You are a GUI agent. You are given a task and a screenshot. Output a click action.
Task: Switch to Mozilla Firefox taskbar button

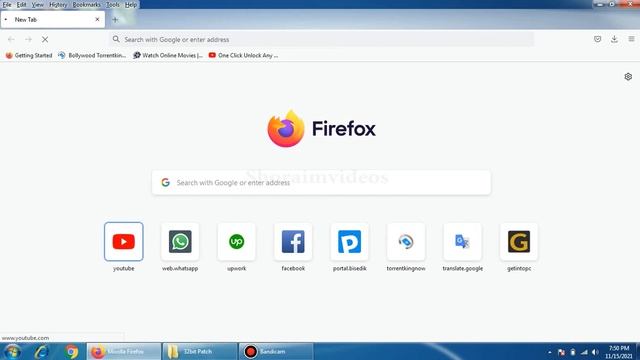124,351
